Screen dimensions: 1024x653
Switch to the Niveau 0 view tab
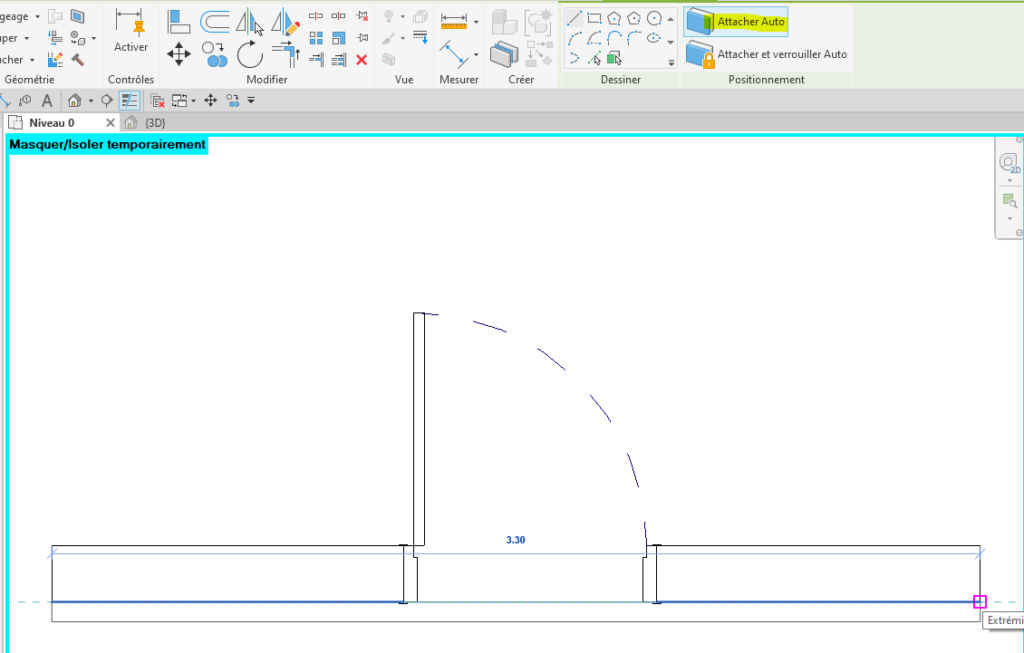coord(51,123)
